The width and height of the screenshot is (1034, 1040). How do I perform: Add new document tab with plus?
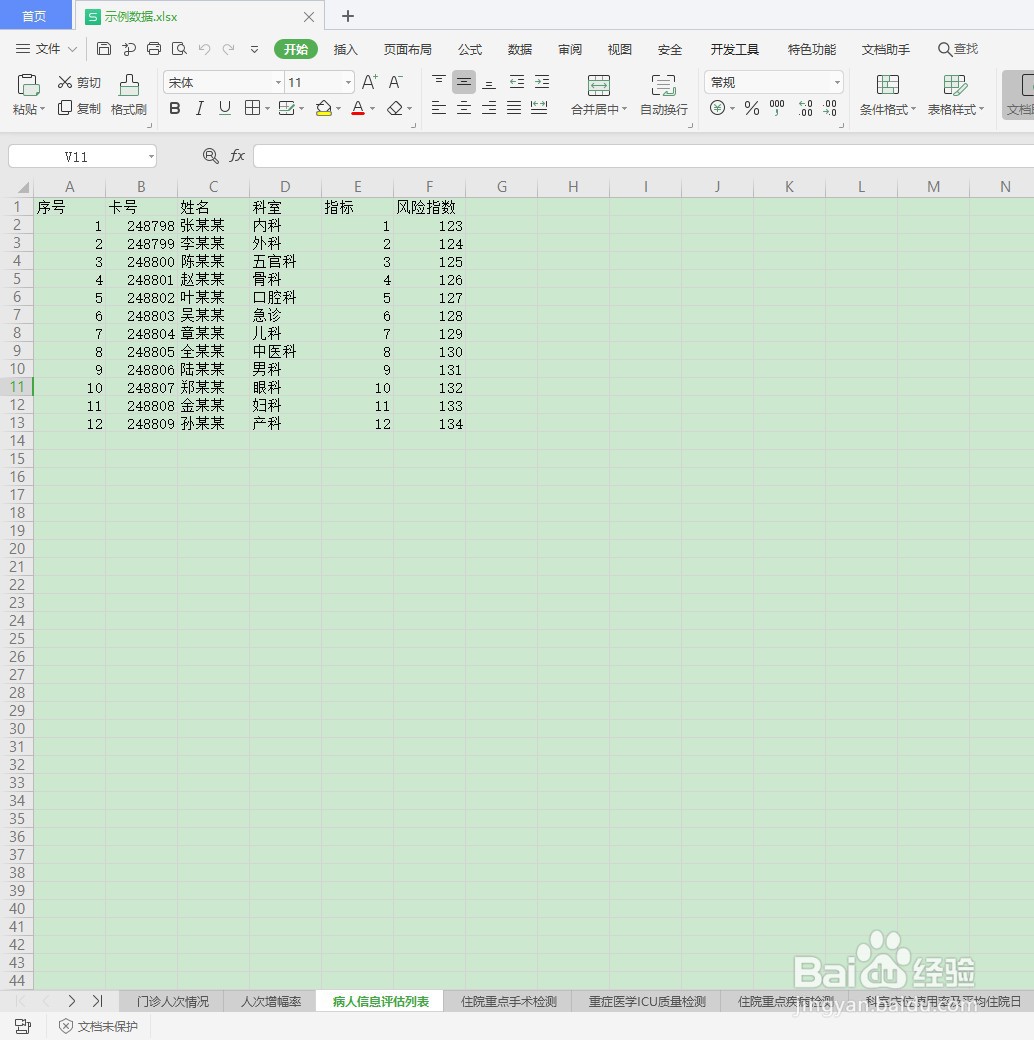coord(348,16)
